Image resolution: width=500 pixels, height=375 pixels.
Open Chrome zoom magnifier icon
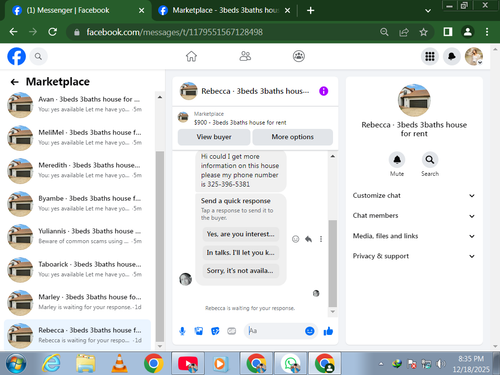click(x=384, y=32)
